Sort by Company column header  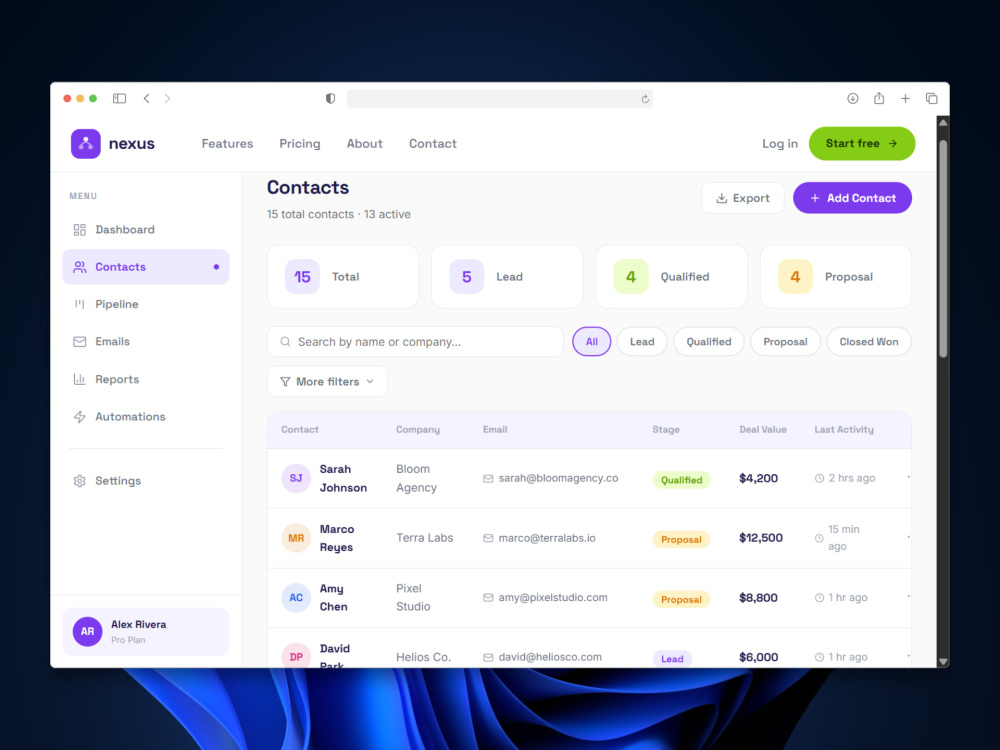click(418, 430)
